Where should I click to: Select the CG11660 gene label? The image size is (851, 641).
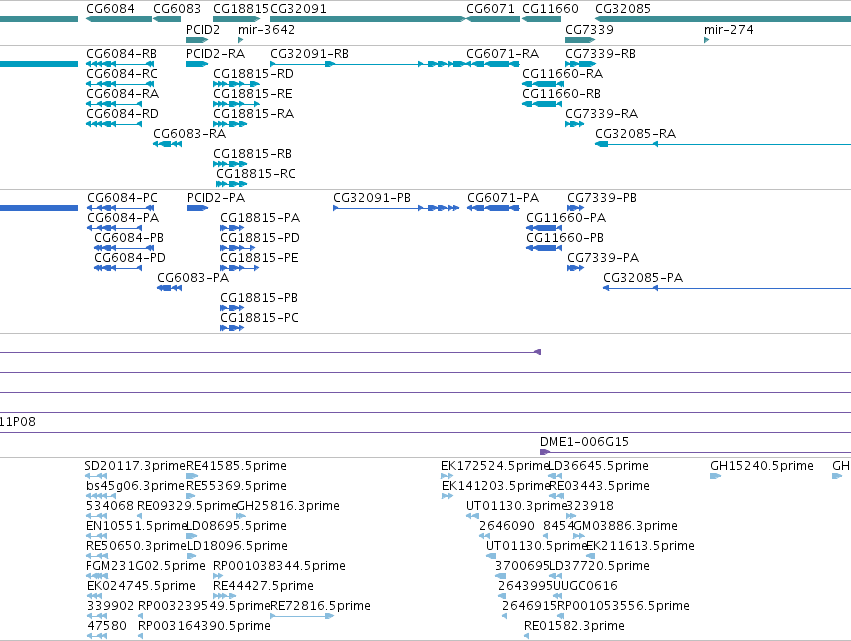tap(550, 9)
